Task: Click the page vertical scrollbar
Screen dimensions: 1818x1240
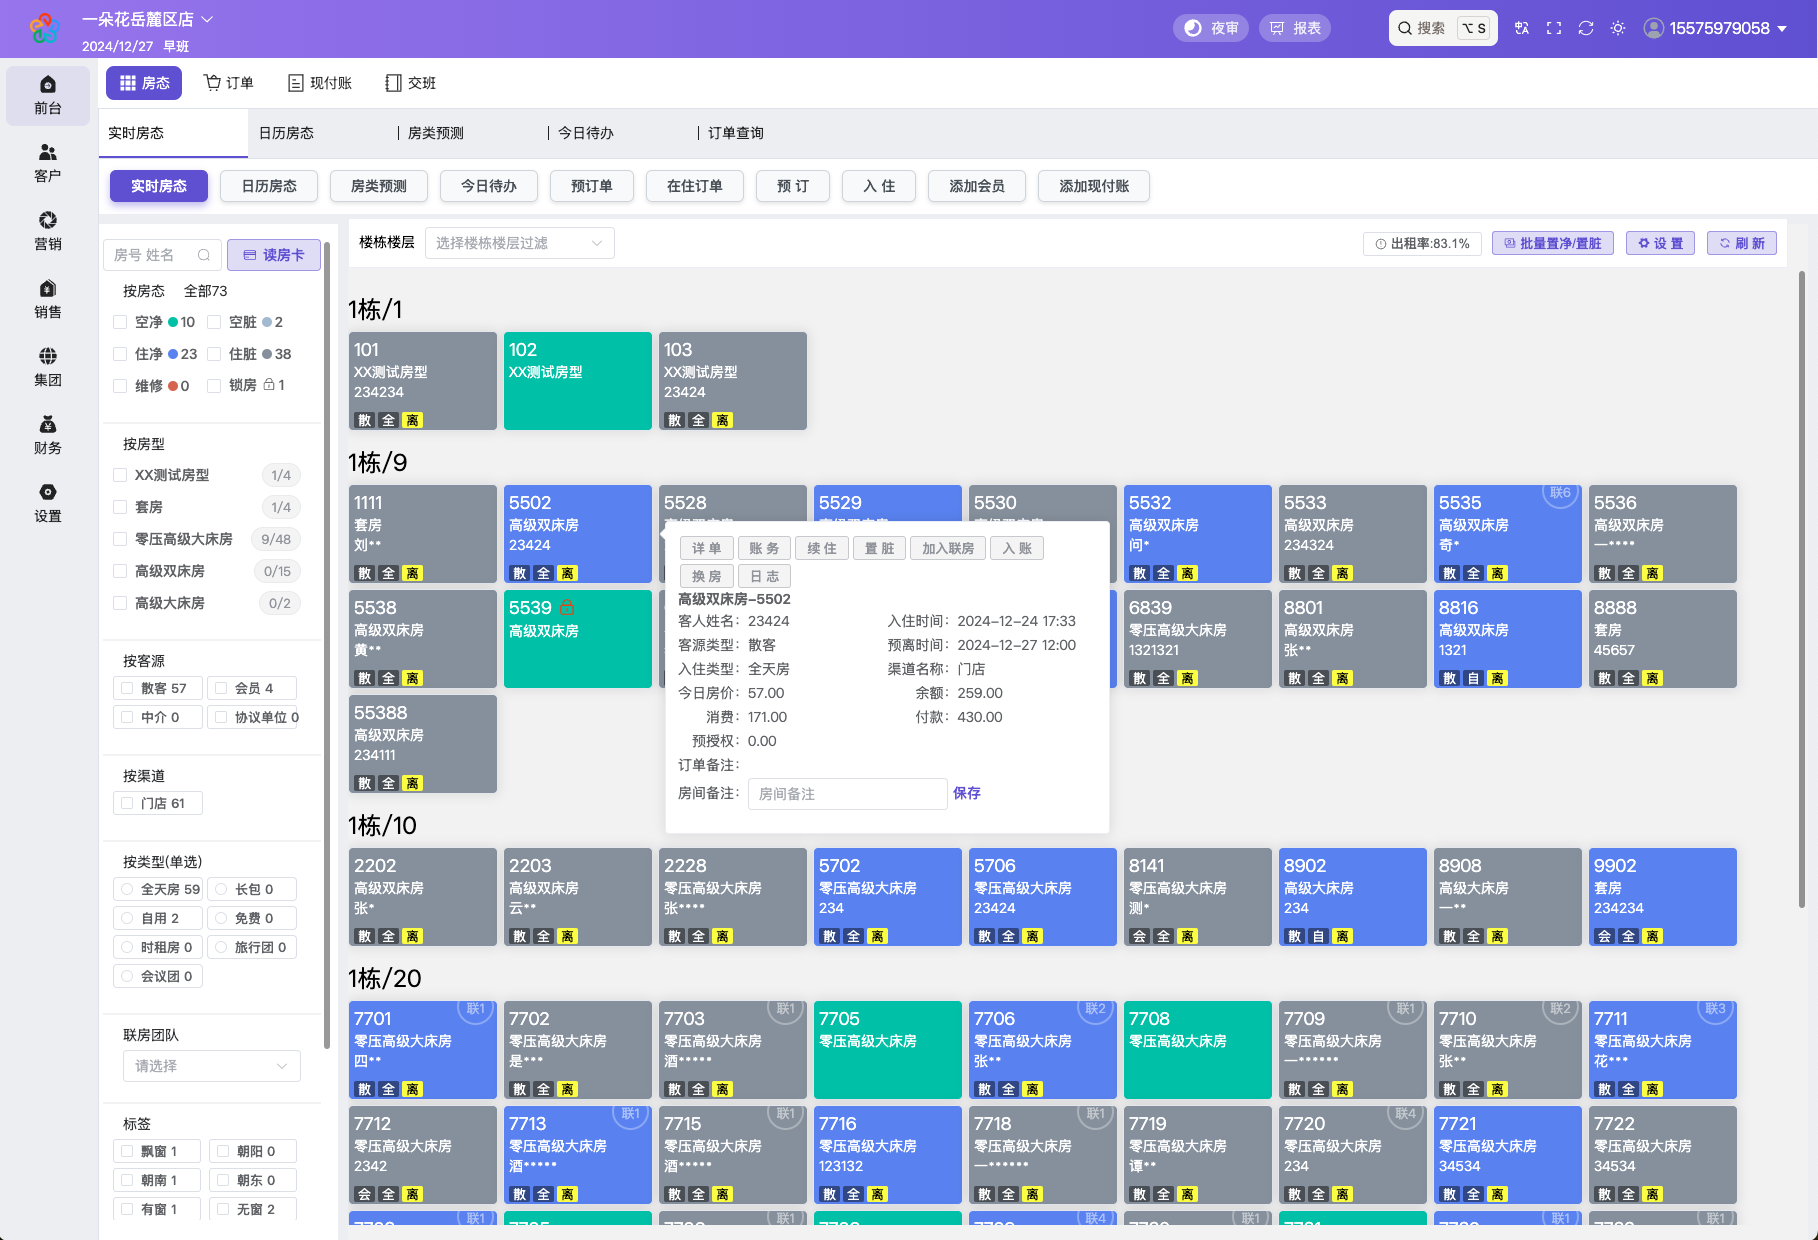Action: (x=1802, y=590)
